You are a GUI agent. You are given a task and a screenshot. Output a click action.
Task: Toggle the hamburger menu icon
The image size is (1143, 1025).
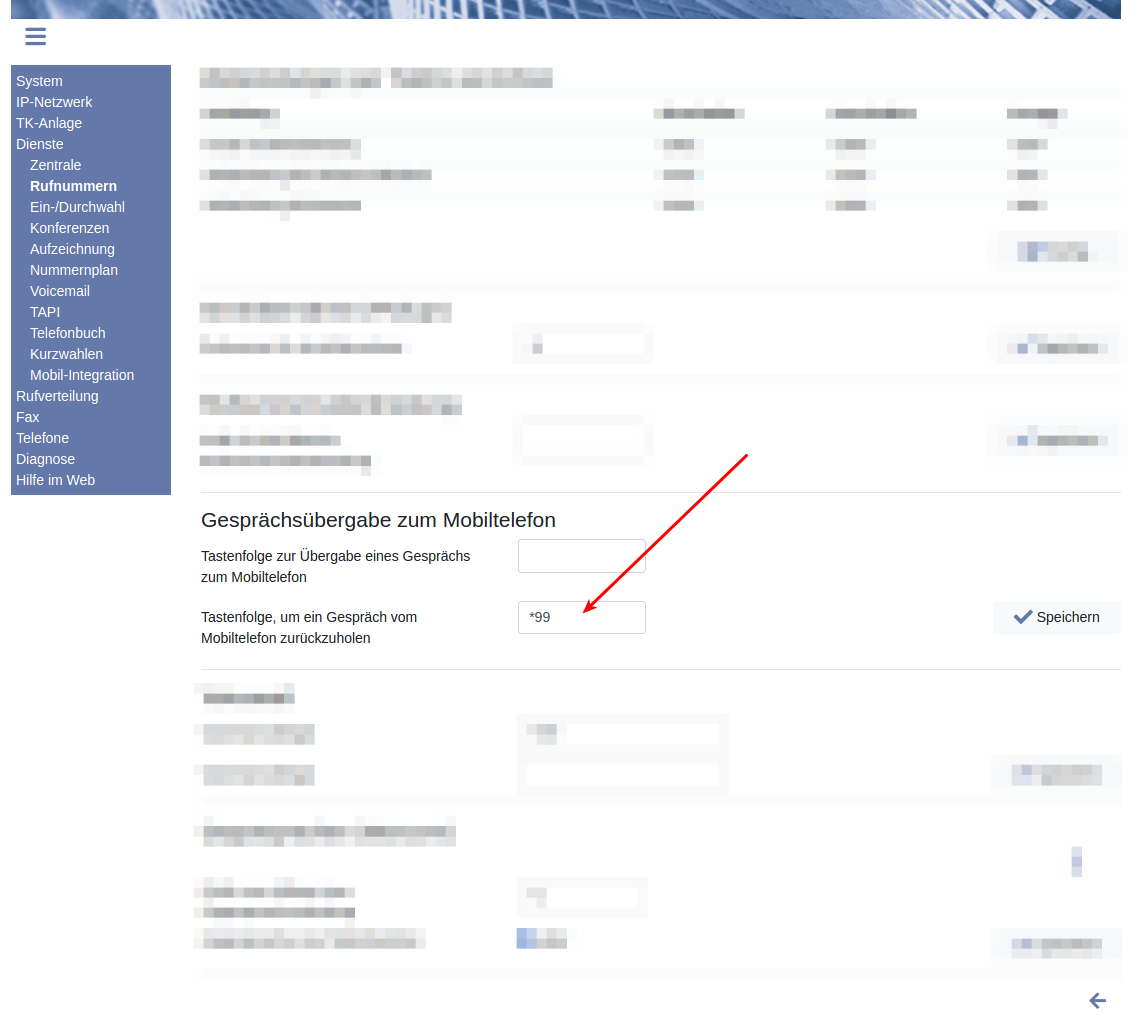coord(36,37)
